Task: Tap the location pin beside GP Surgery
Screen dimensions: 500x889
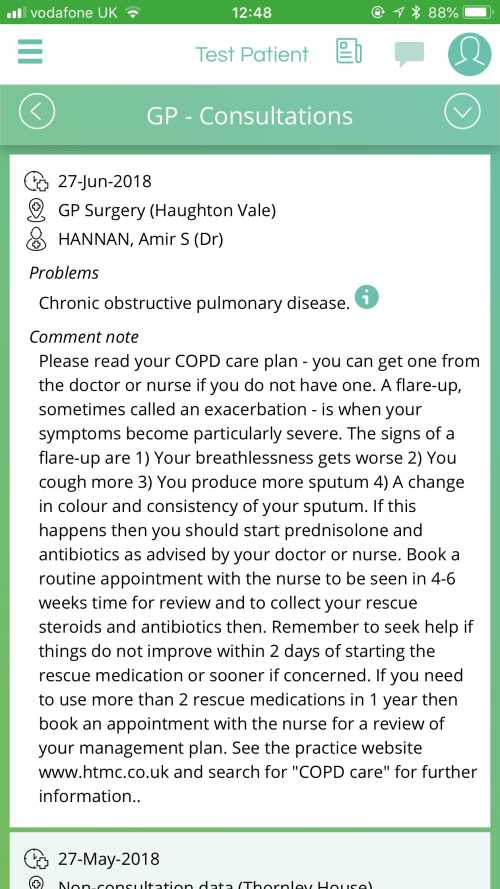Action: (36, 211)
